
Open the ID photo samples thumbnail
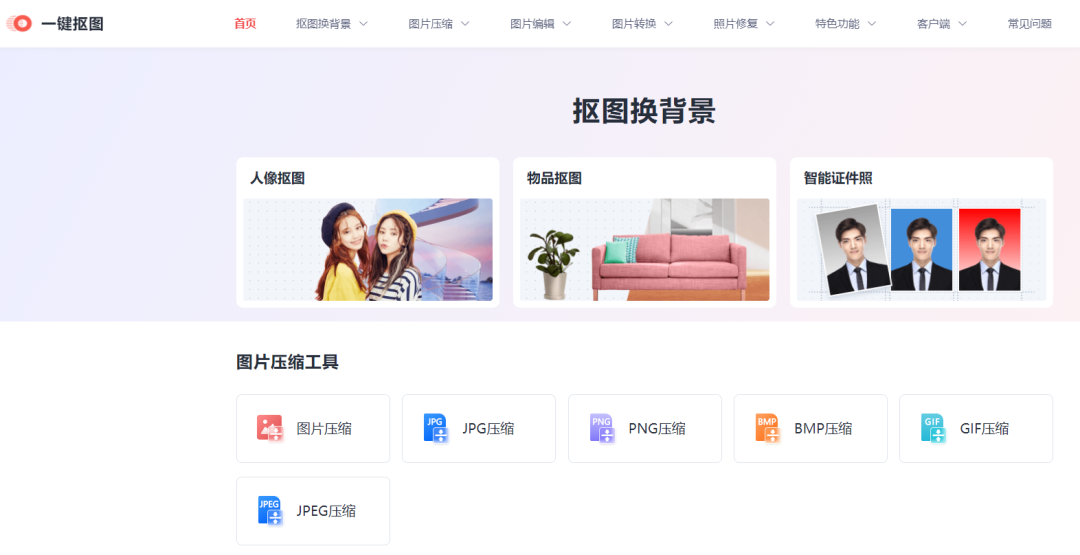[x=922, y=249]
